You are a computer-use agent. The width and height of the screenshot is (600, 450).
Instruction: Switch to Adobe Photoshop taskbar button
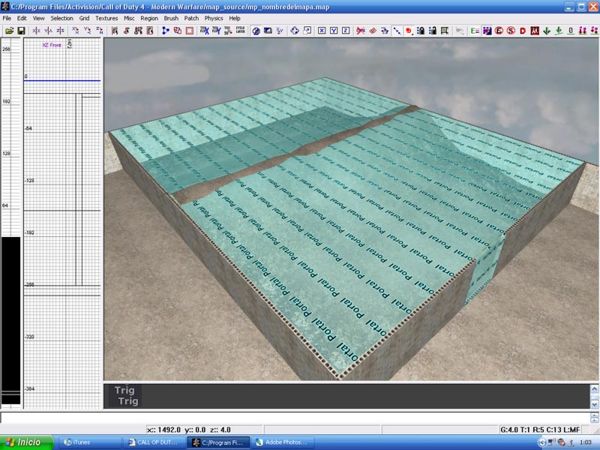coord(284,442)
